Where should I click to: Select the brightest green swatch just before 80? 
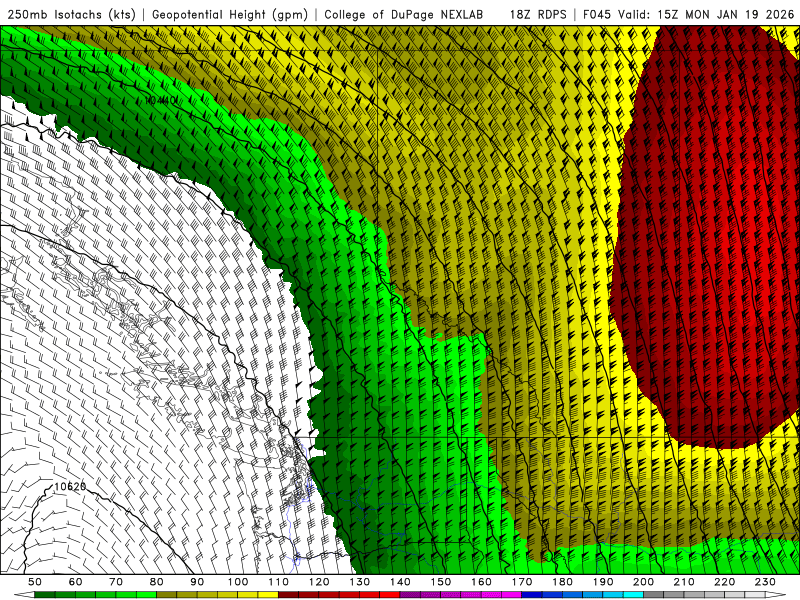coord(146,595)
